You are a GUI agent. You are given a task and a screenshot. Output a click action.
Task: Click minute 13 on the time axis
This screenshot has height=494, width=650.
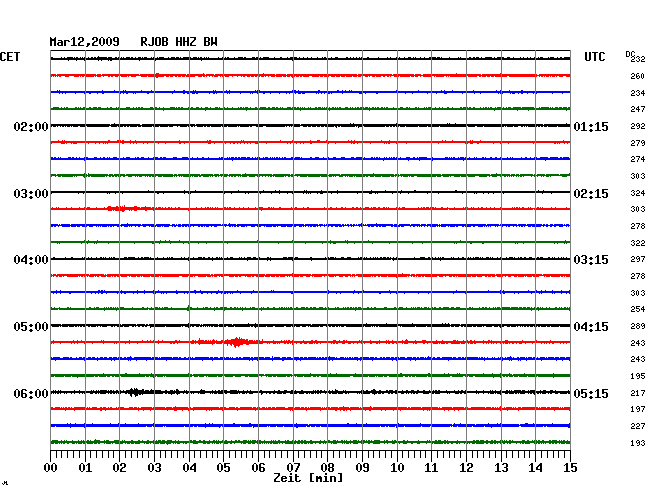click(501, 468)
